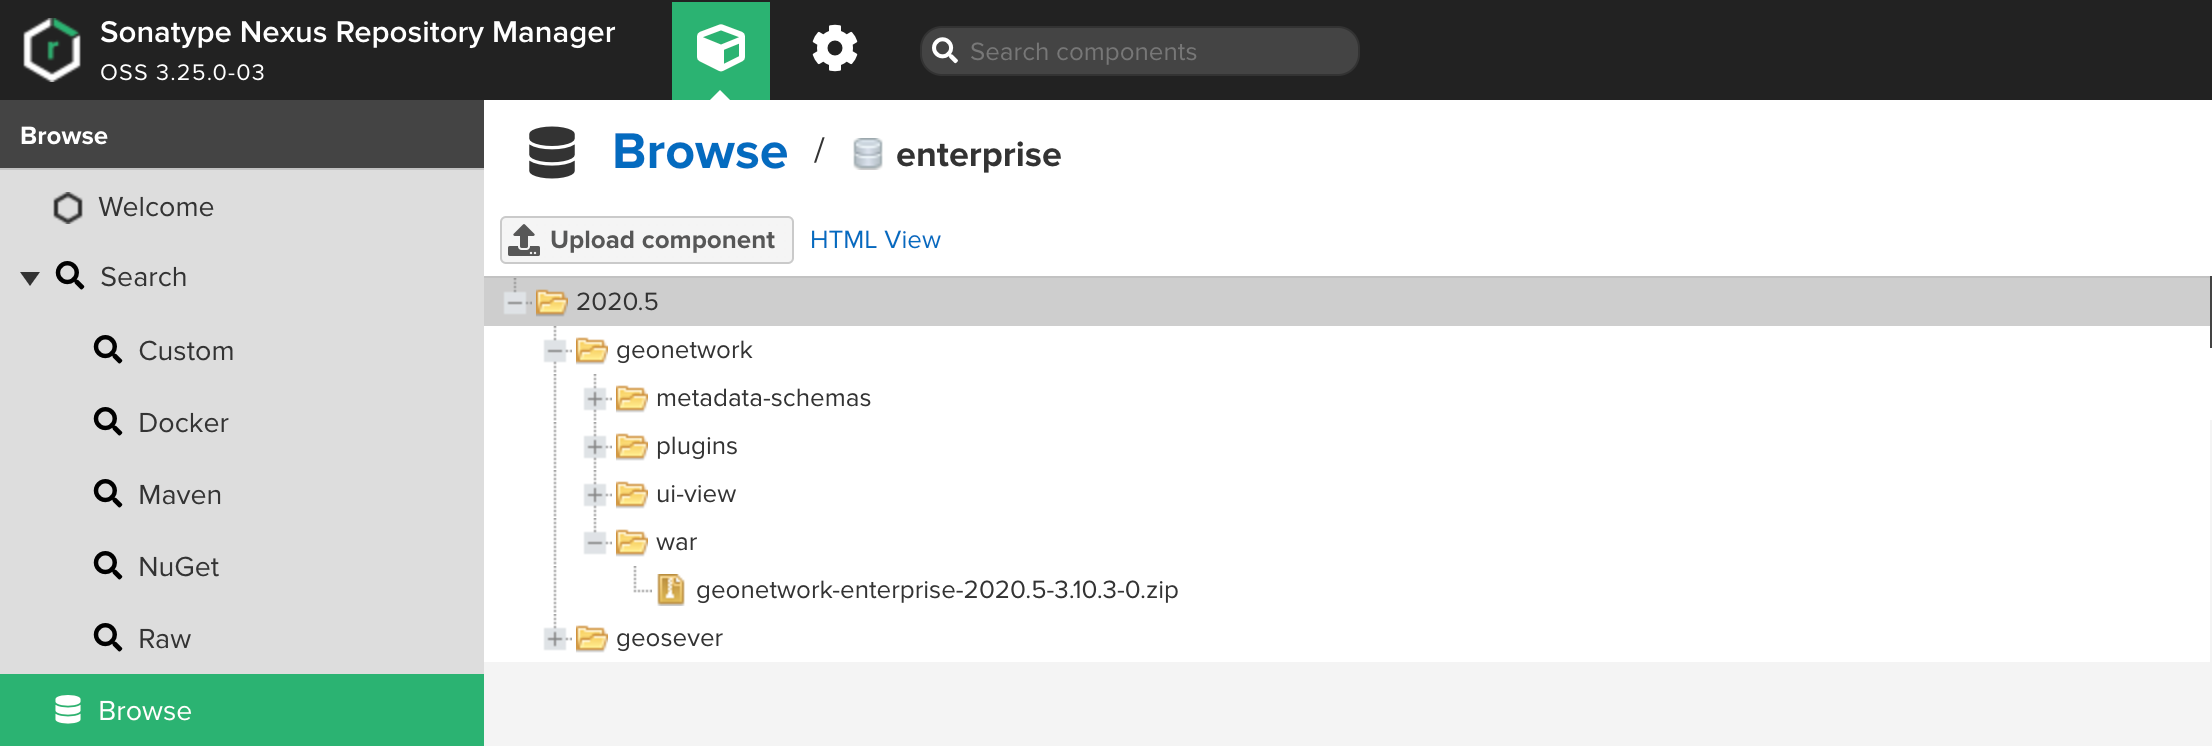The image size is (2212, 746).
Task: Click magnifier icon next to Docker
Action: [108, 421]
